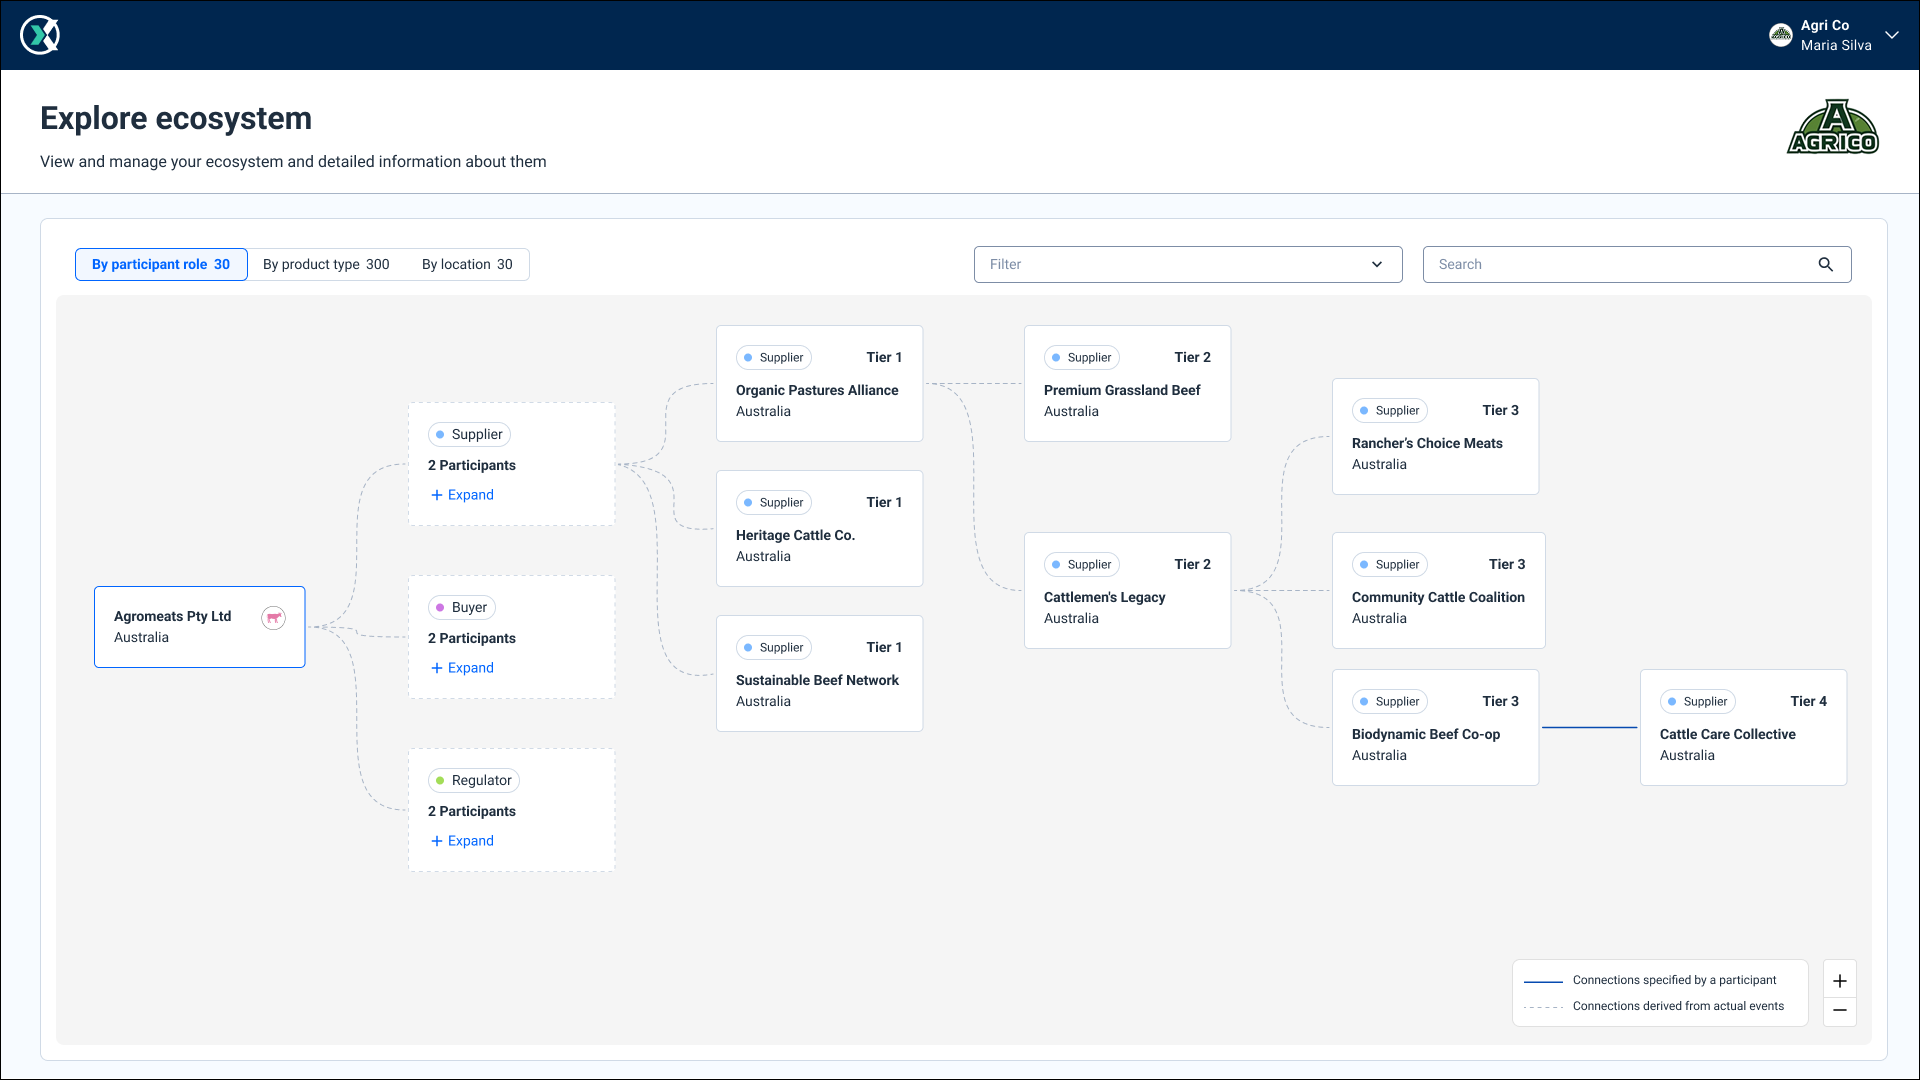This screenshot has height=1080, width=1920.
Task: Expand the Buyer participants link
Action: (470, 668)
